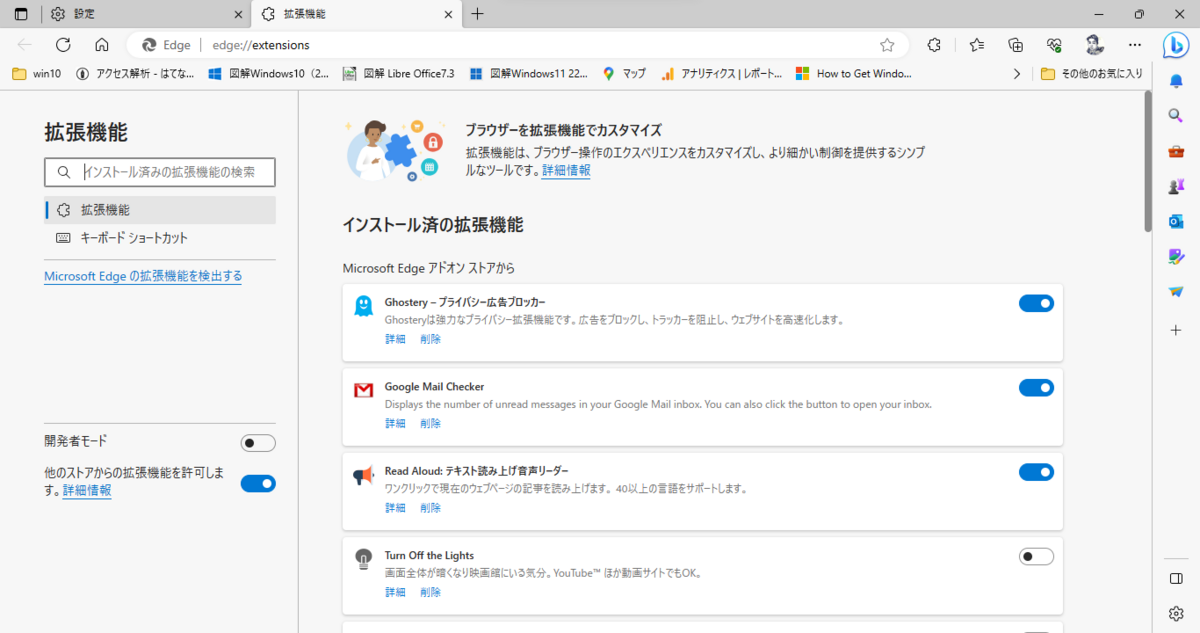Open 詳細情報 link in the header description
Screen dimensions: 1200x633
click(566, 171)
